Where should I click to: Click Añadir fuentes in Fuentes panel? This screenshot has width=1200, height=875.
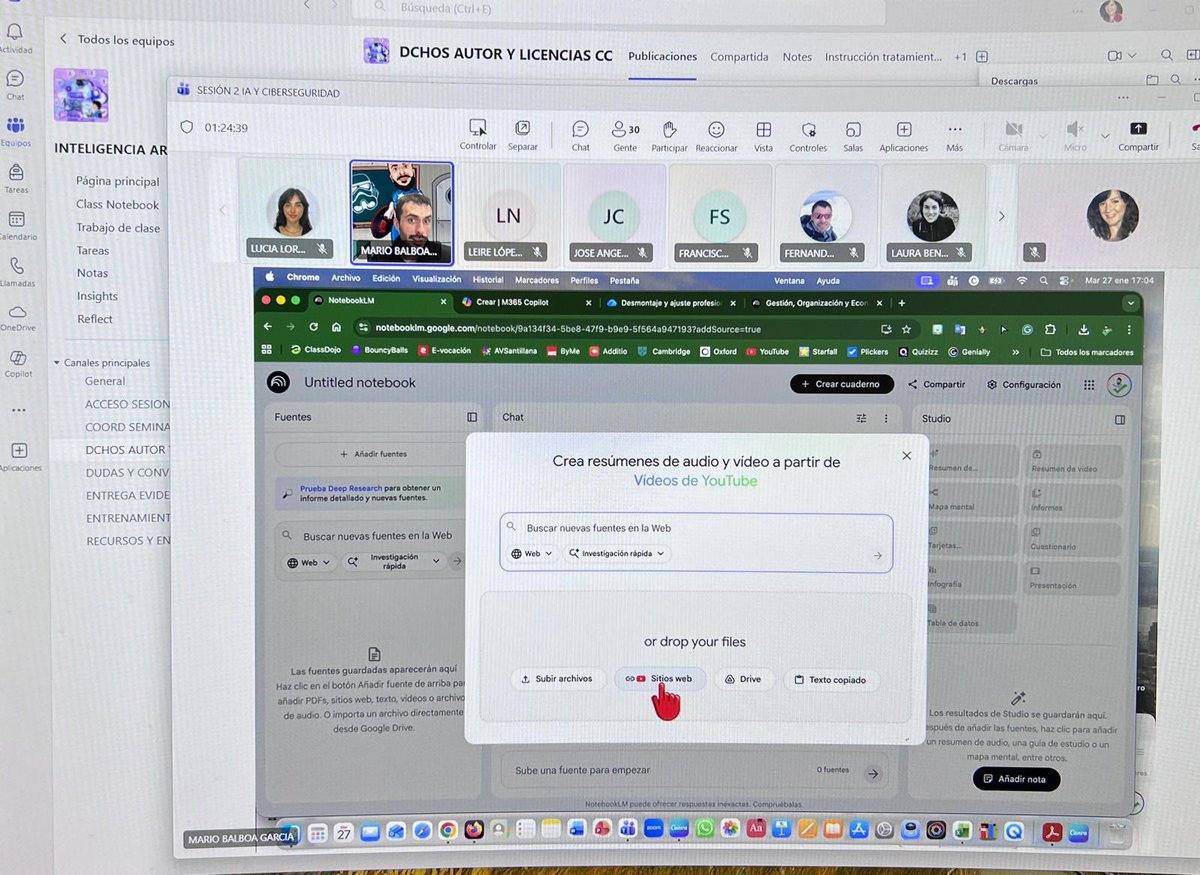coord(373,454)
